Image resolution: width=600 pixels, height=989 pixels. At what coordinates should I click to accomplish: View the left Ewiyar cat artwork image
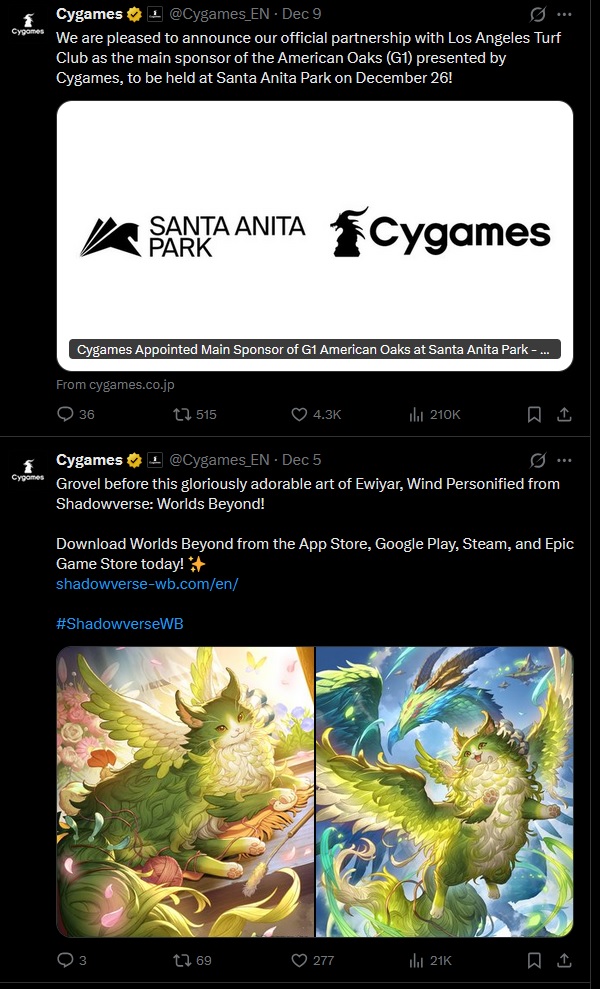pos(185,792)
